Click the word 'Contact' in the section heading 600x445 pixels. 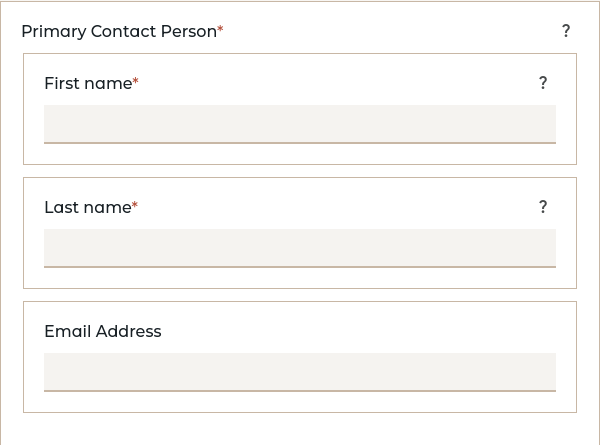point(124,31)
